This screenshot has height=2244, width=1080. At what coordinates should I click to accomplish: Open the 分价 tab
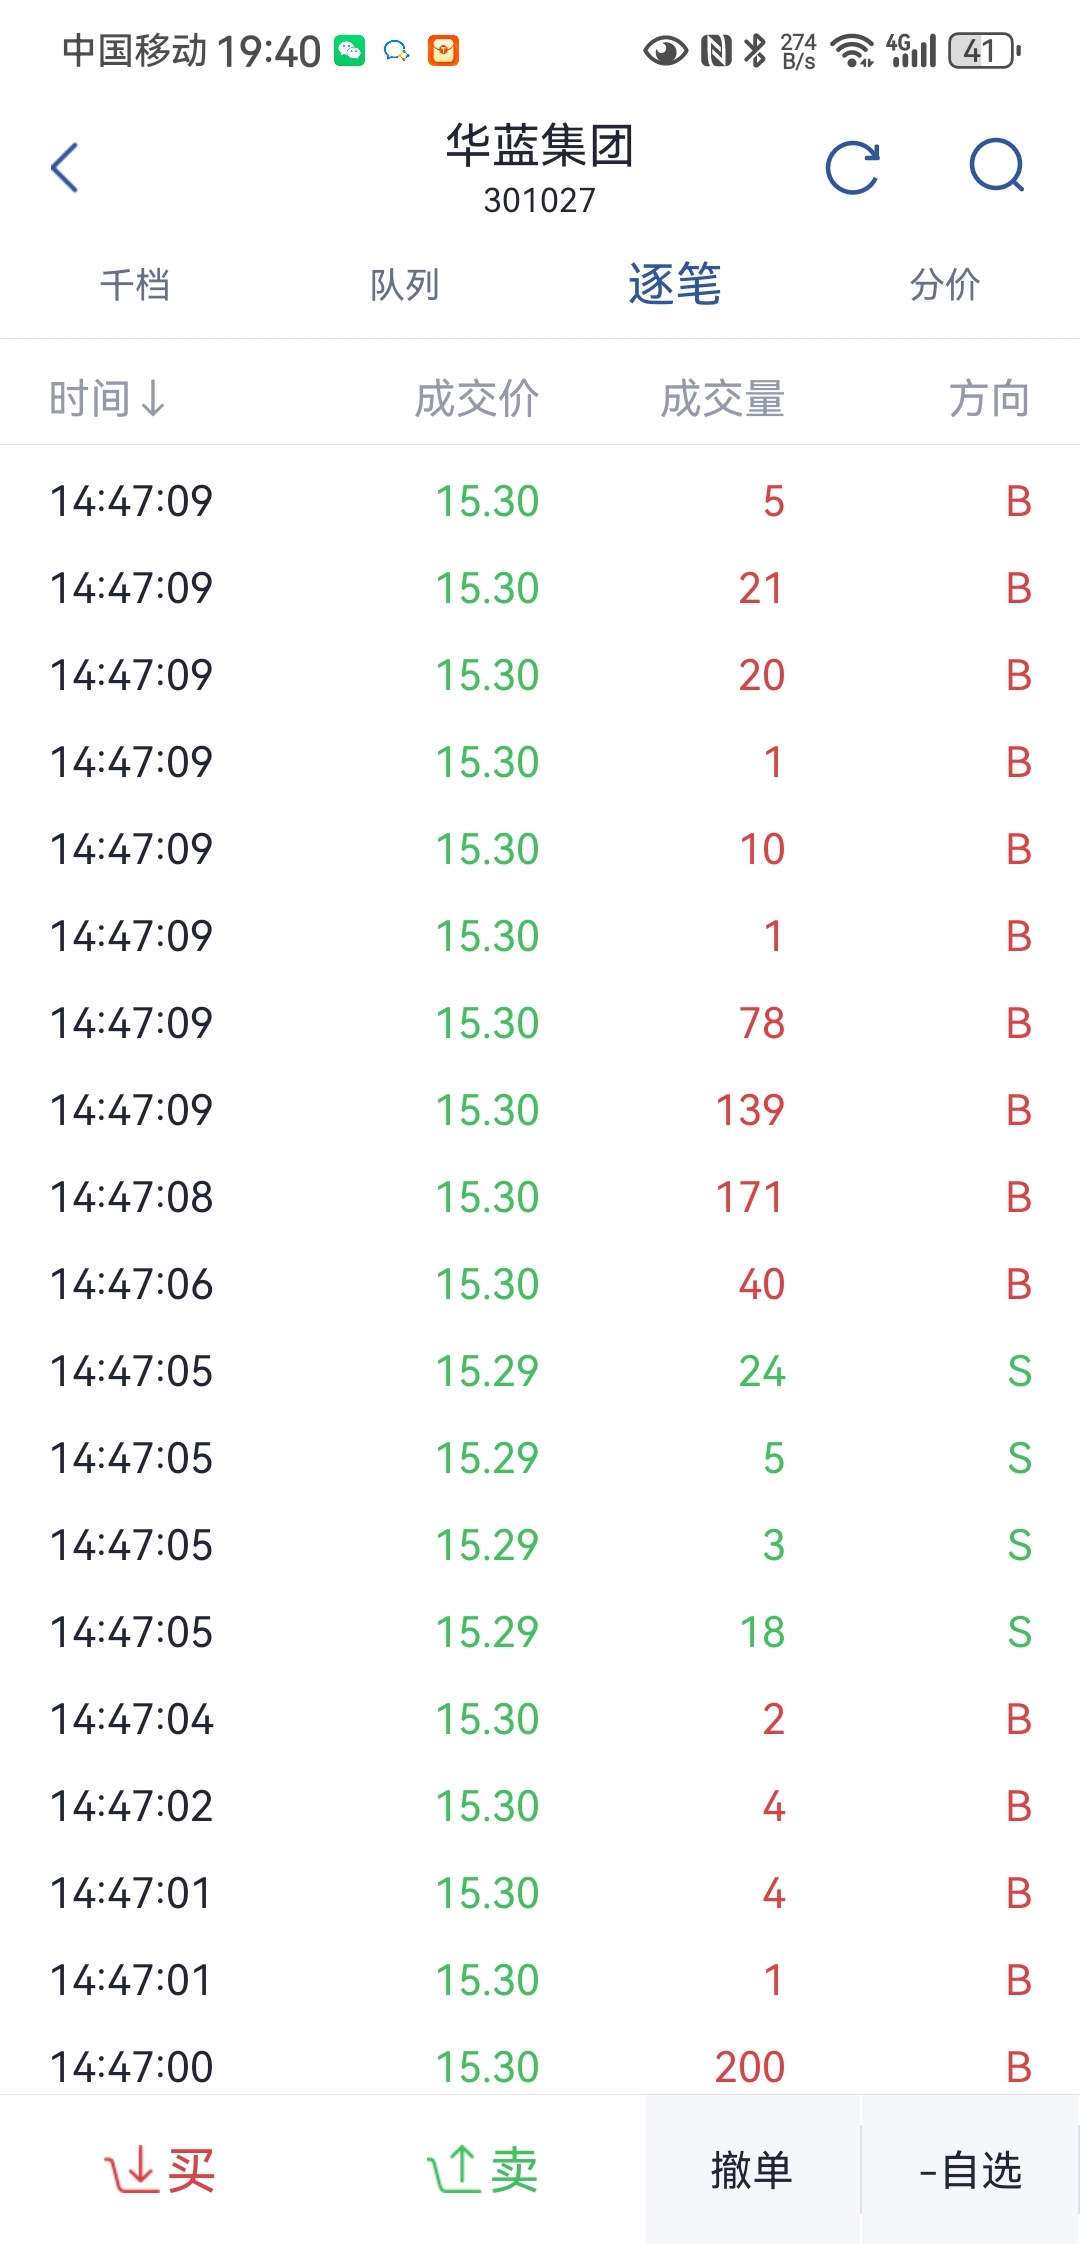click(x=945, y=285)
